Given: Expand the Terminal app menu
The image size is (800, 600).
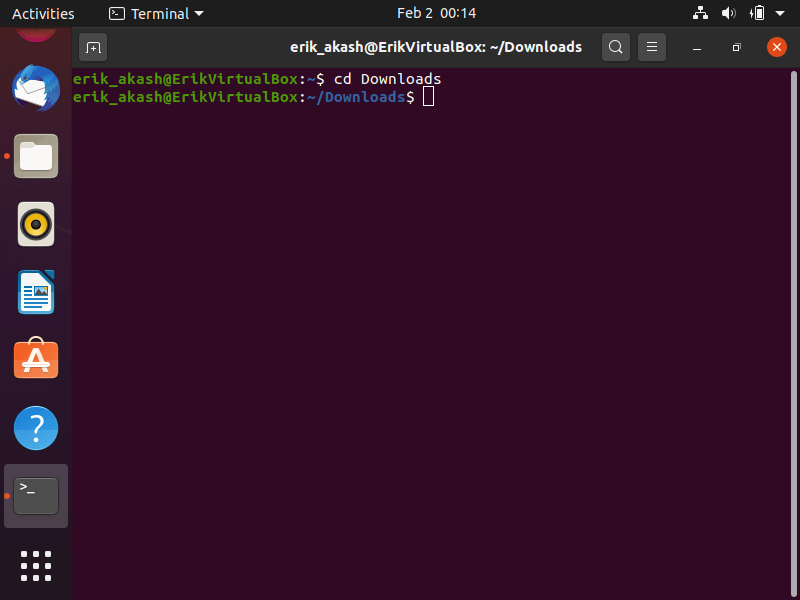Looking at the screenshot, I should pos(156,13).
